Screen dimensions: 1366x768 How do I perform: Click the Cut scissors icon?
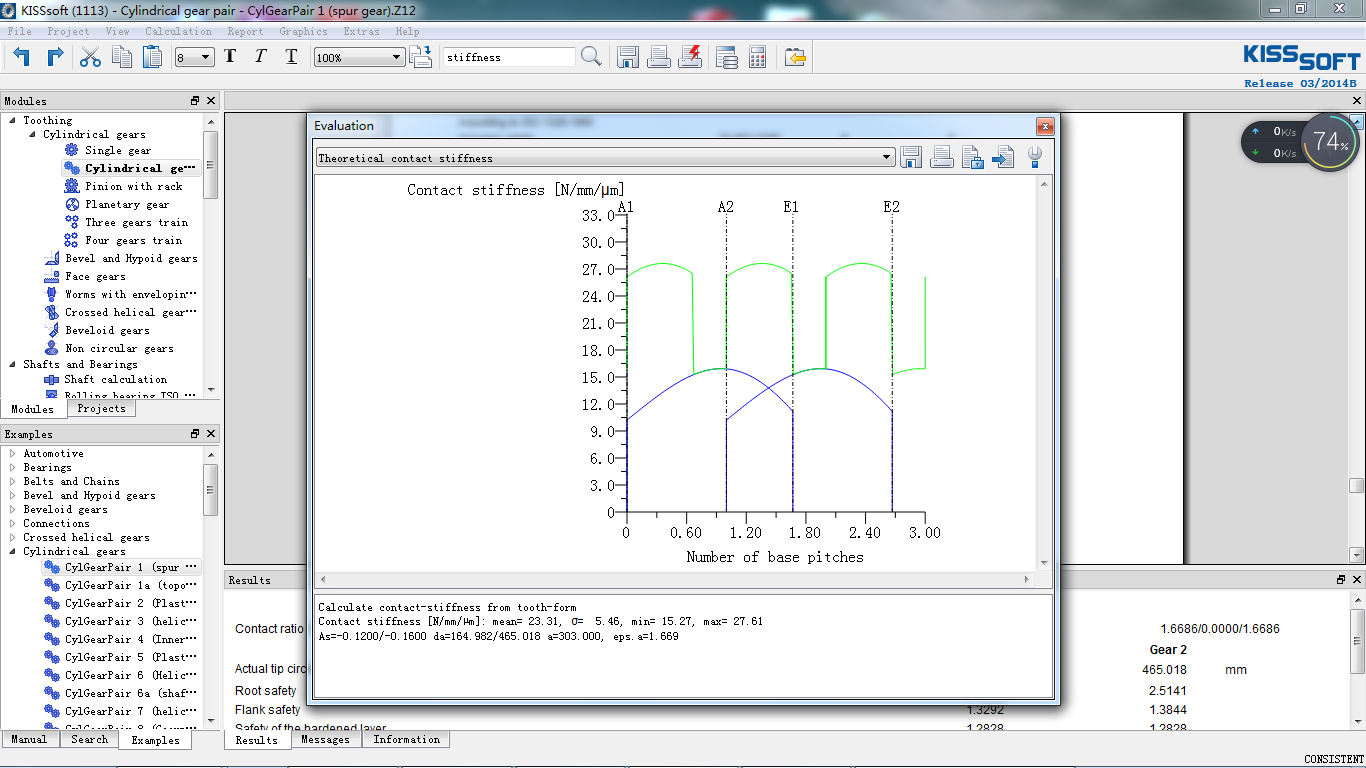90,57
